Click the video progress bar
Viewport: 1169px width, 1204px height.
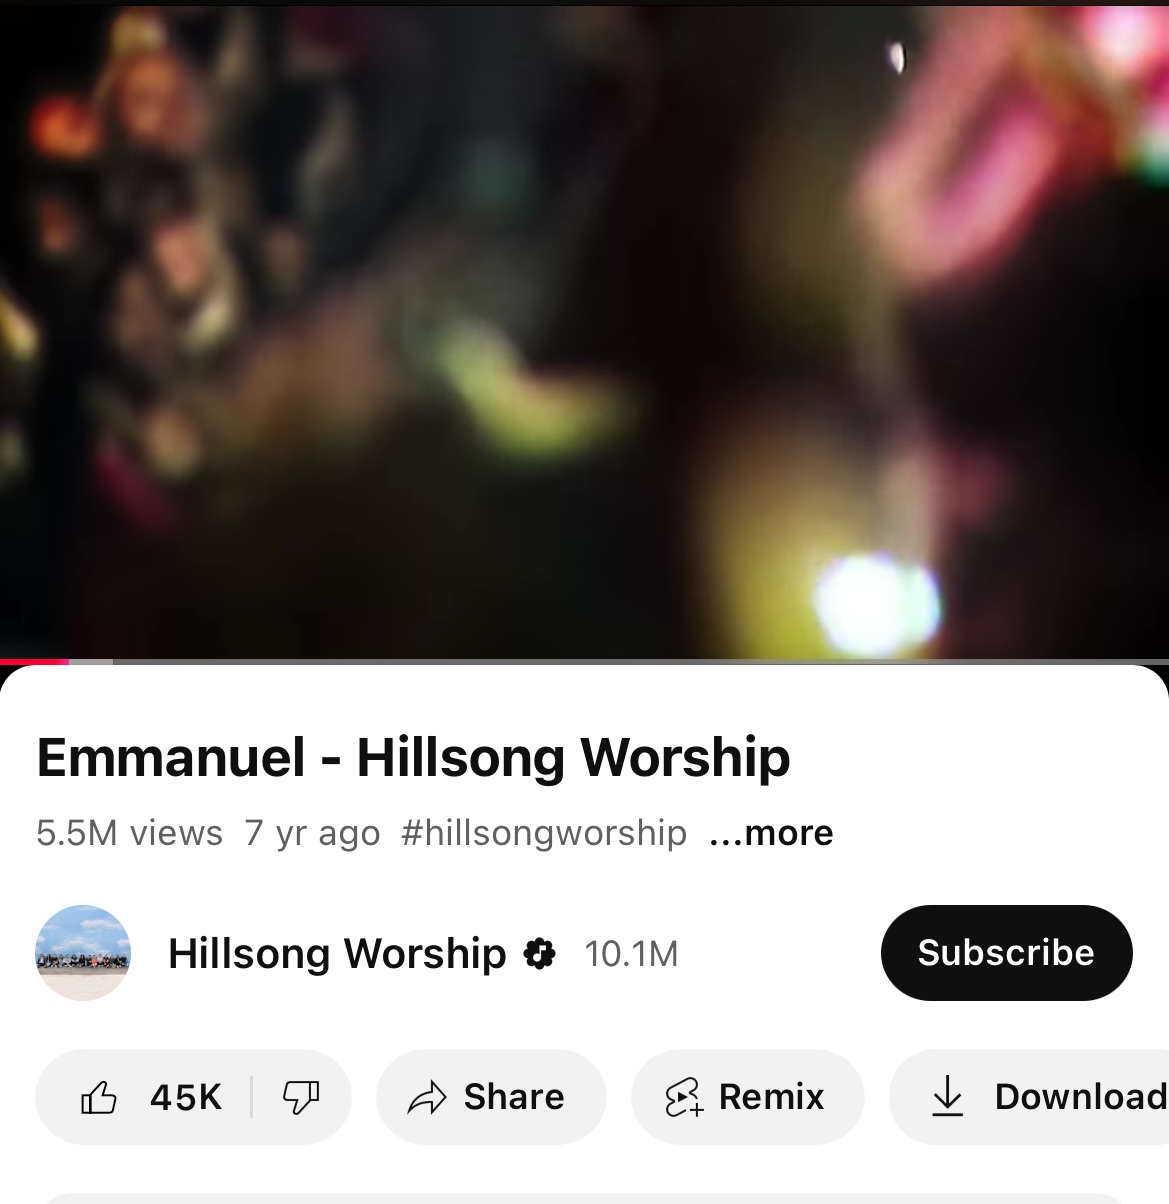(584, 661)
